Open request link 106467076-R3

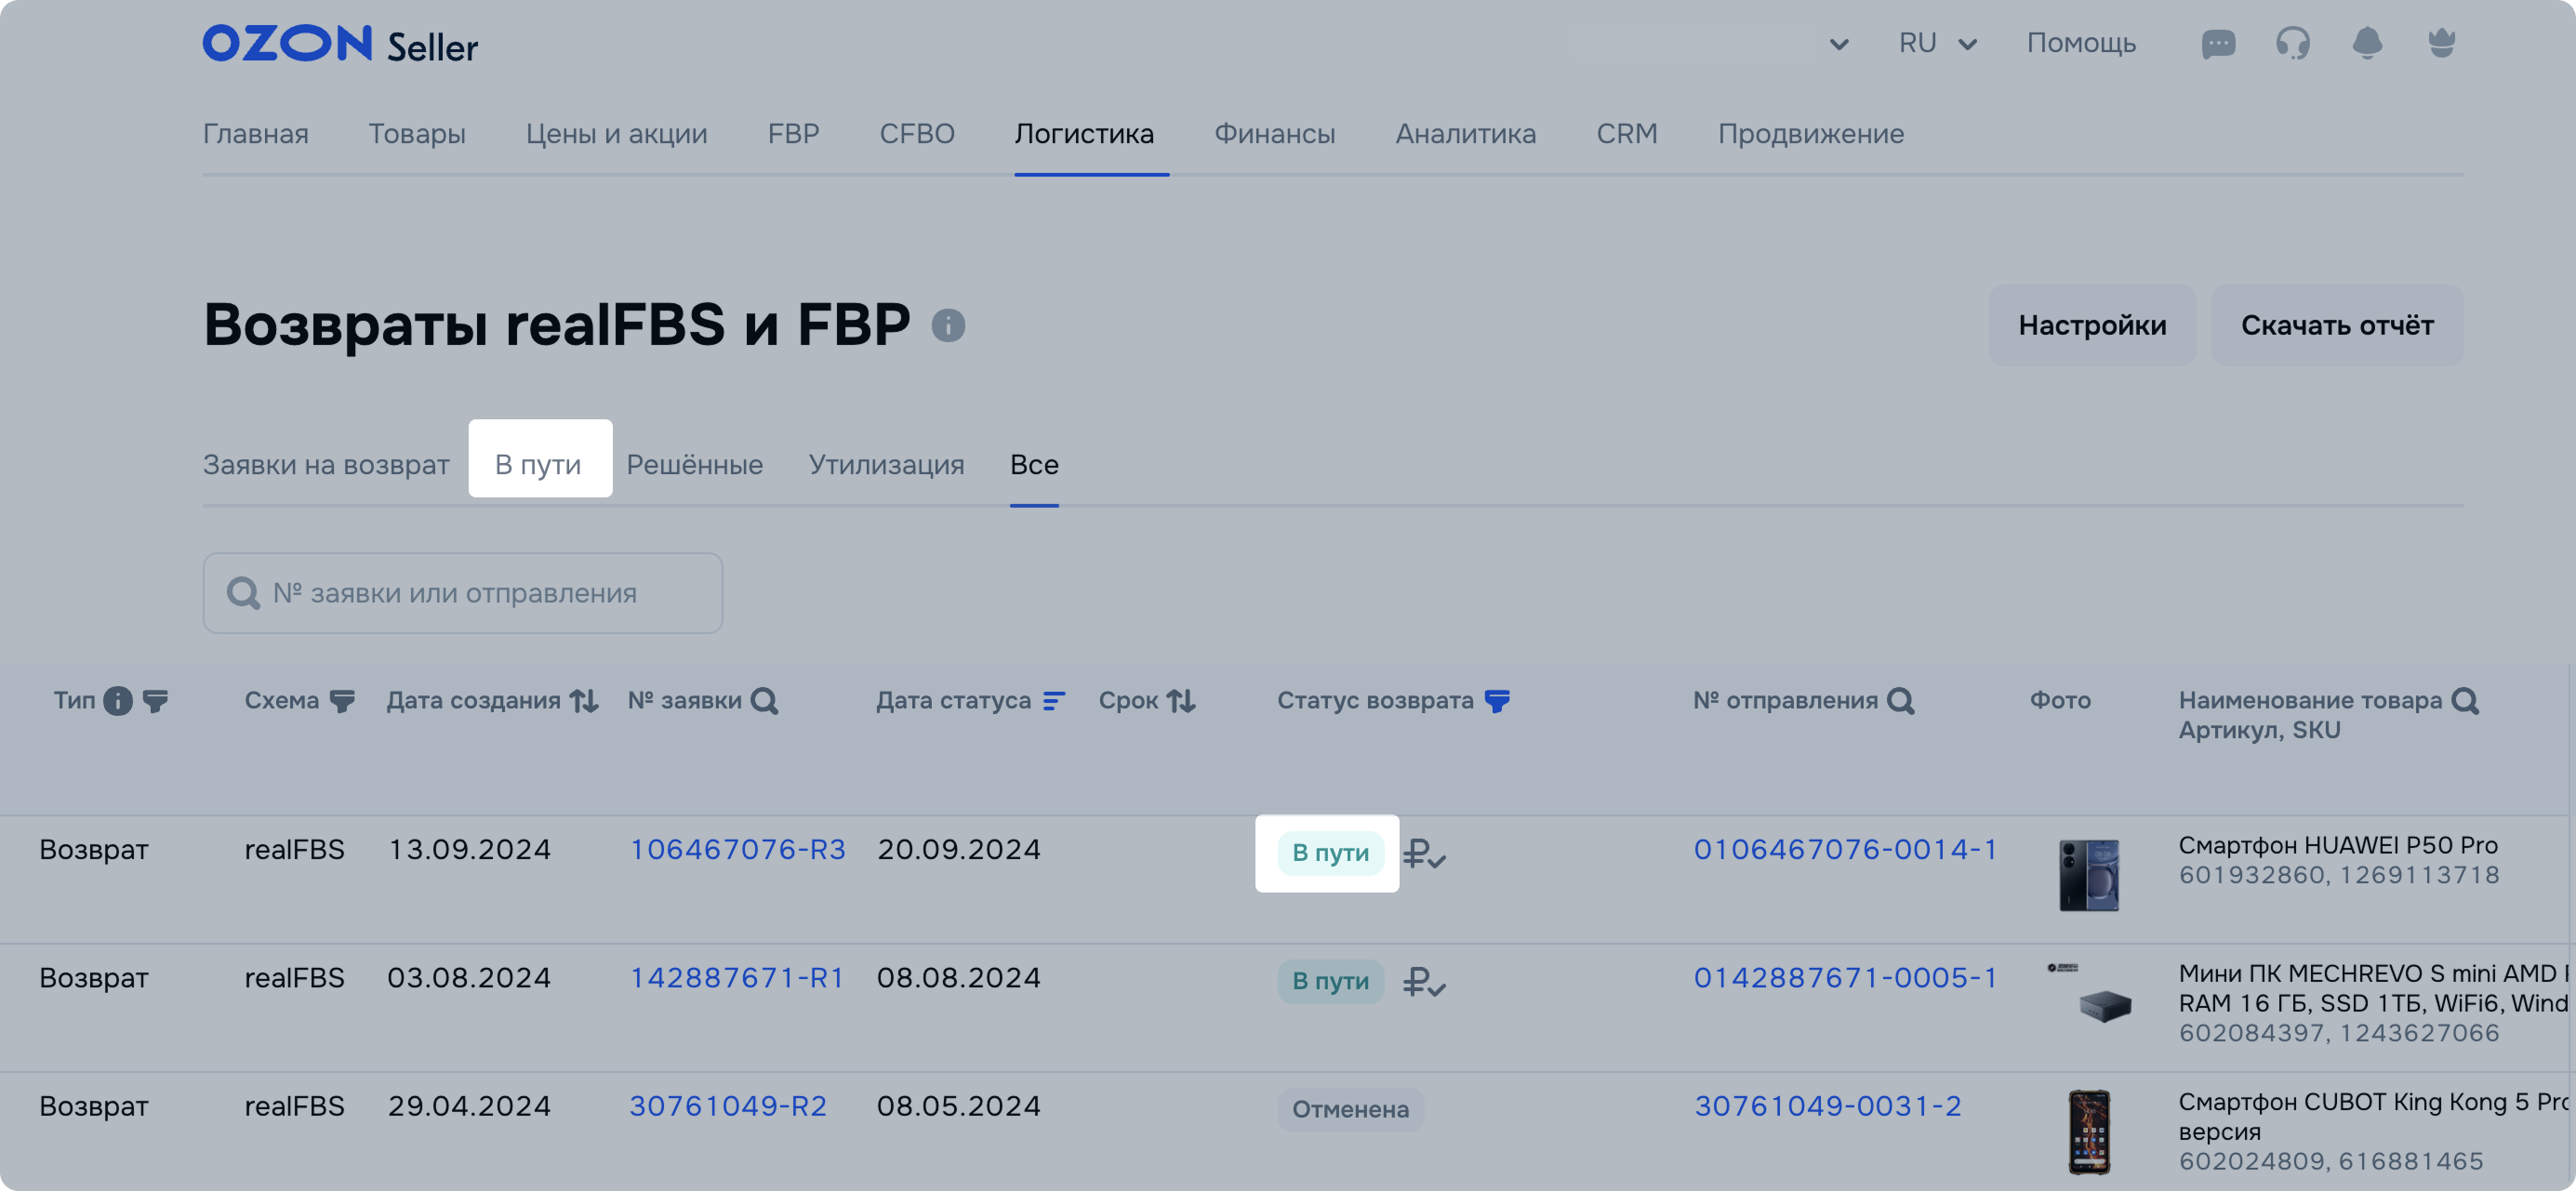click(x=737, y=849)
